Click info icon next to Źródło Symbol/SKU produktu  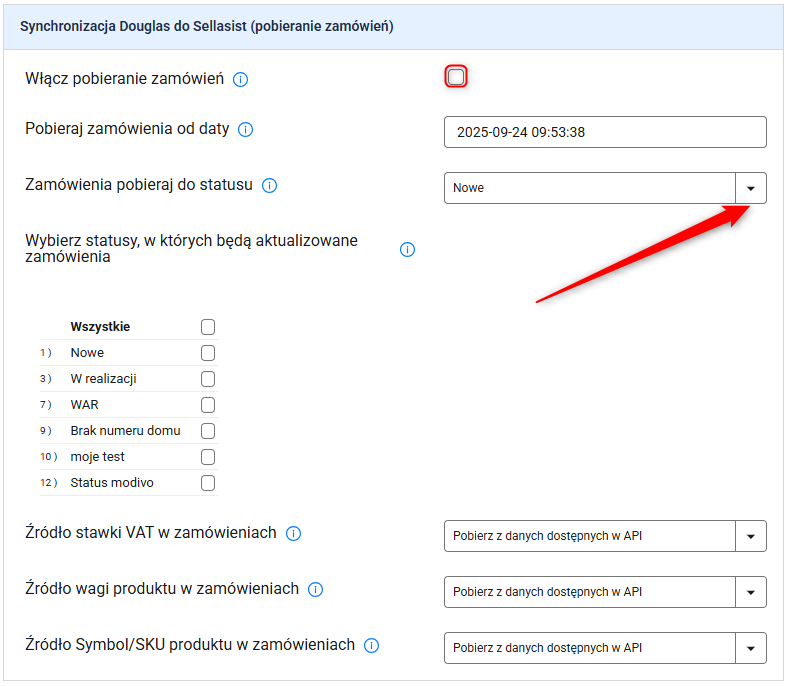372,646
